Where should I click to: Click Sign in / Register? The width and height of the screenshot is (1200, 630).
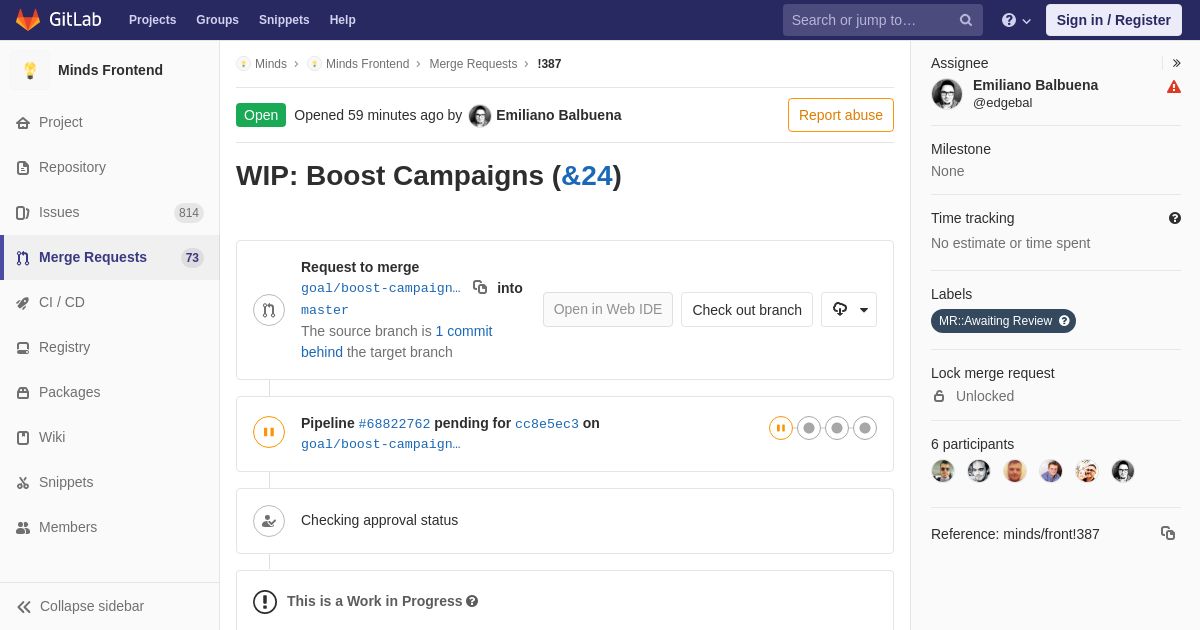pos(1114,20)
